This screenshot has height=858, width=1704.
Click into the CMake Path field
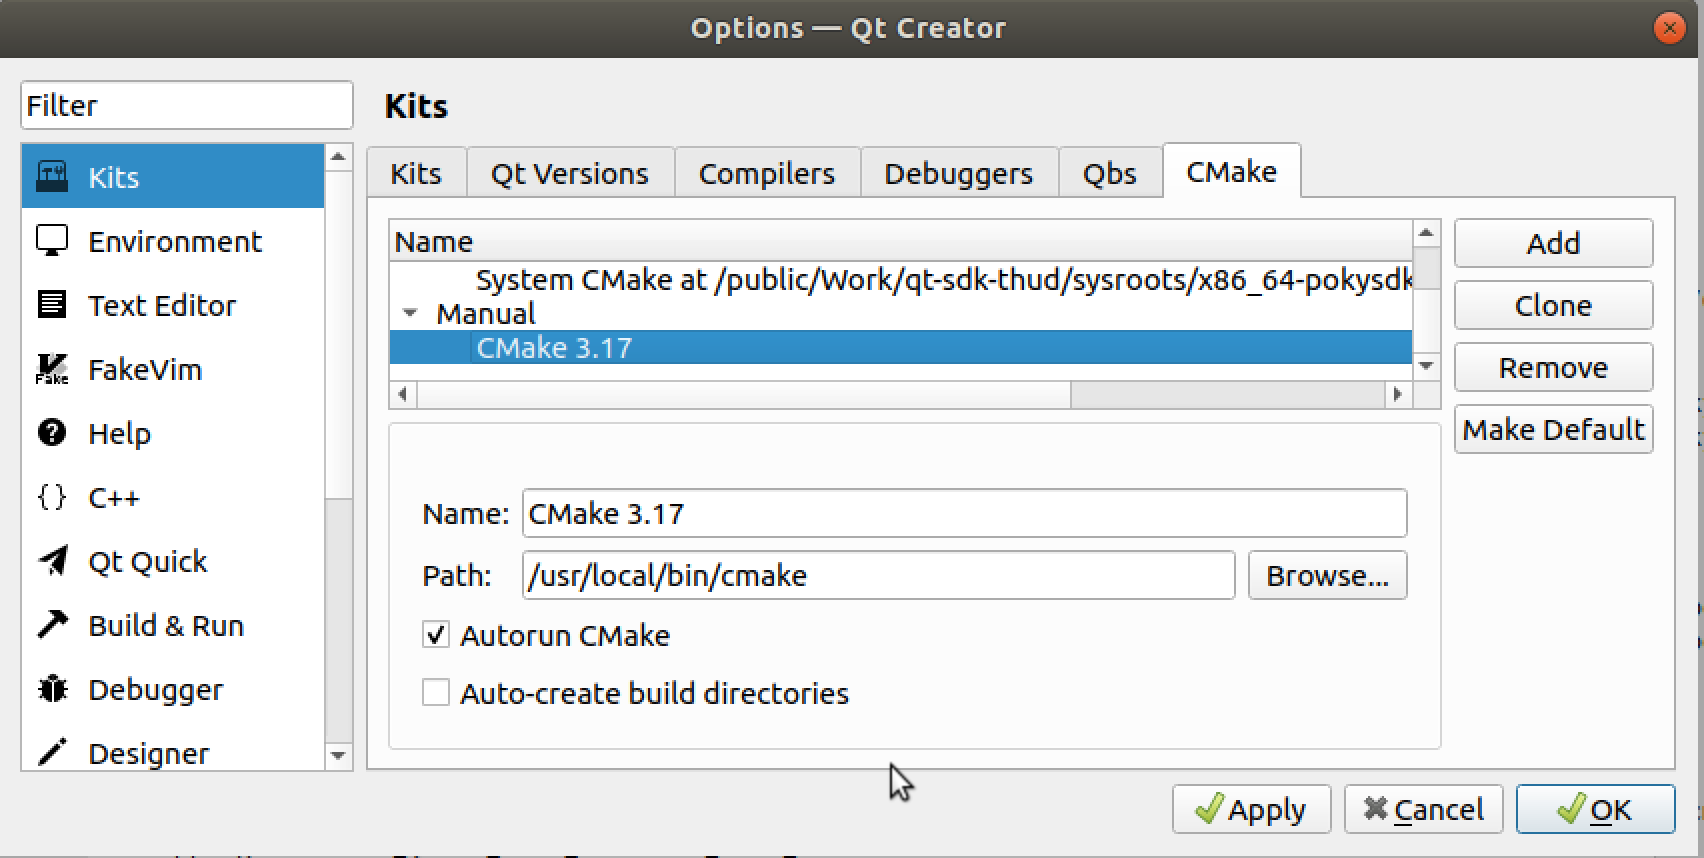tap(877, 576)
